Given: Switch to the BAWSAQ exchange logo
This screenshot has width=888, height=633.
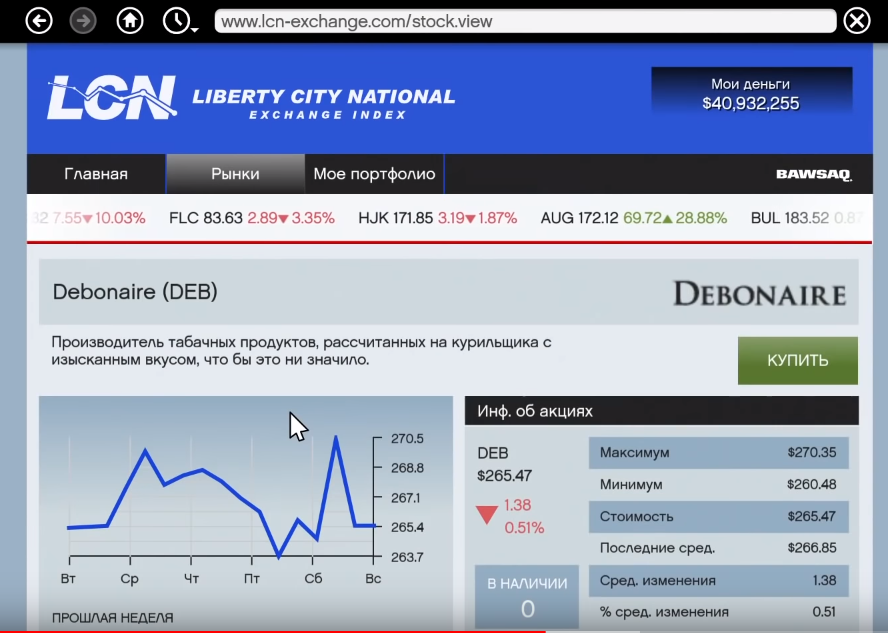Looking at the screenshot, I should click(x=813, y=174).
